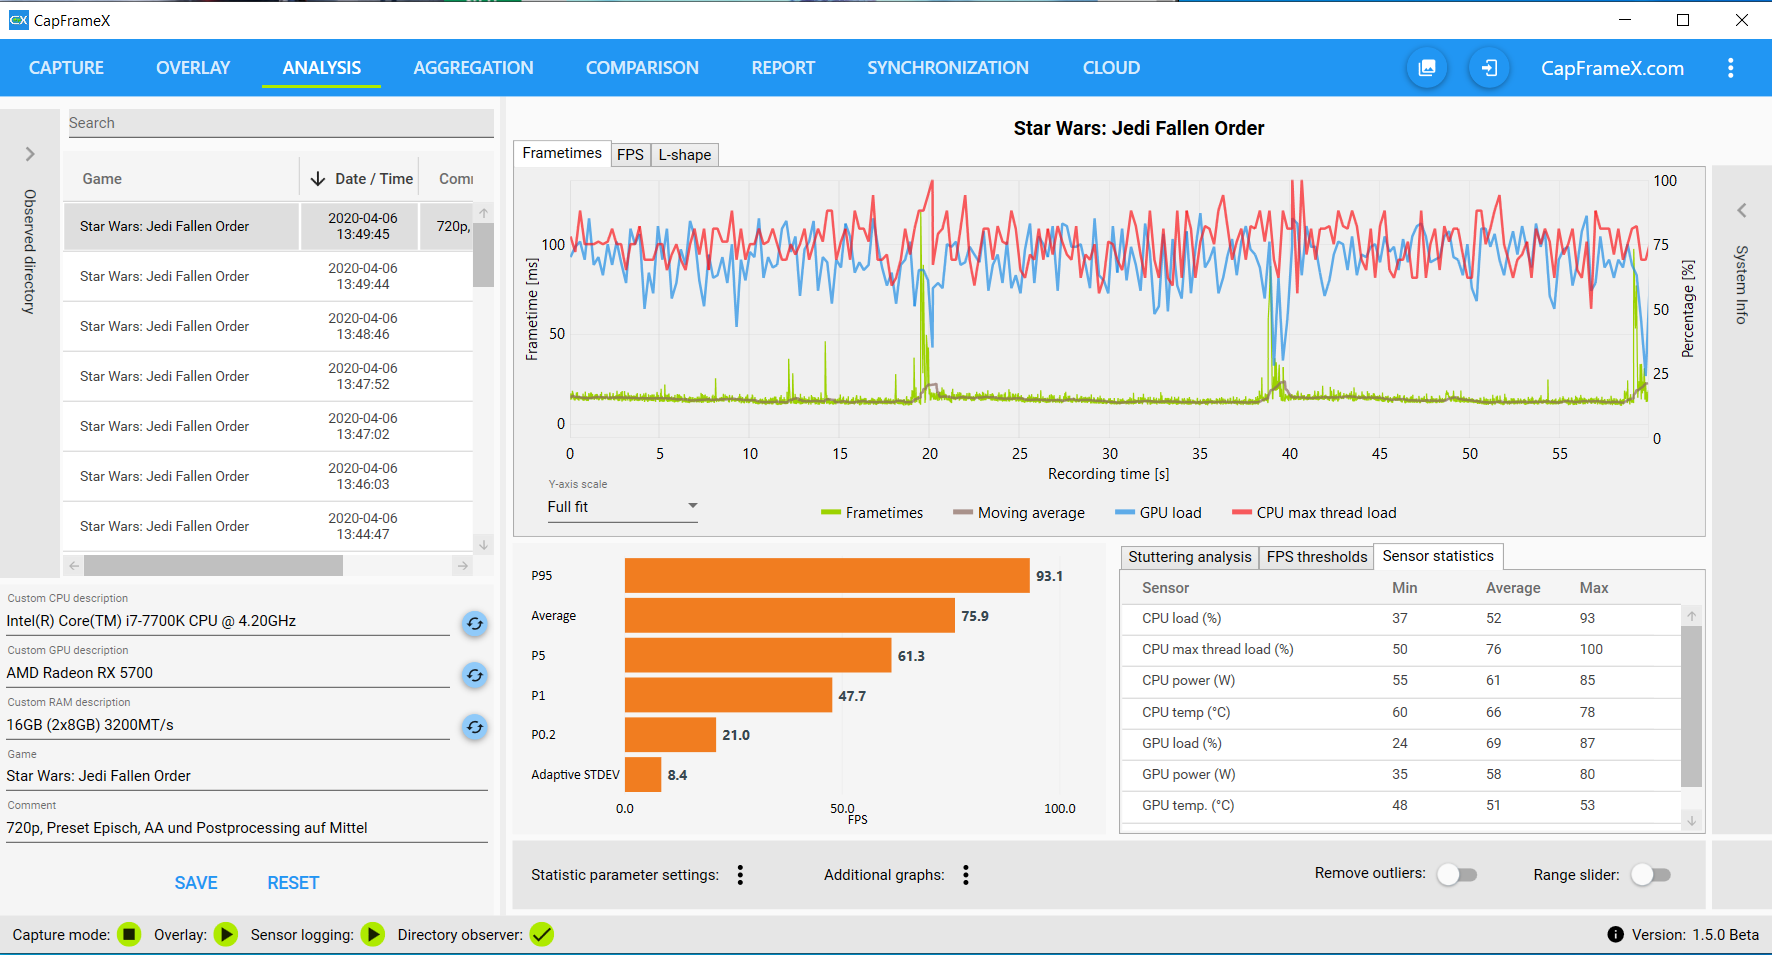Open the Y-axis scale Full fit dropdown
Viewport: 1772px width, 955px height.
coord(622,507)
